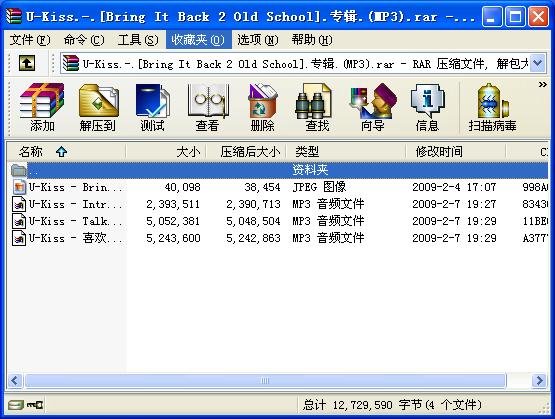Click size value 5,243,600
The image size is (555, 419).
click(x=173, y=238)
